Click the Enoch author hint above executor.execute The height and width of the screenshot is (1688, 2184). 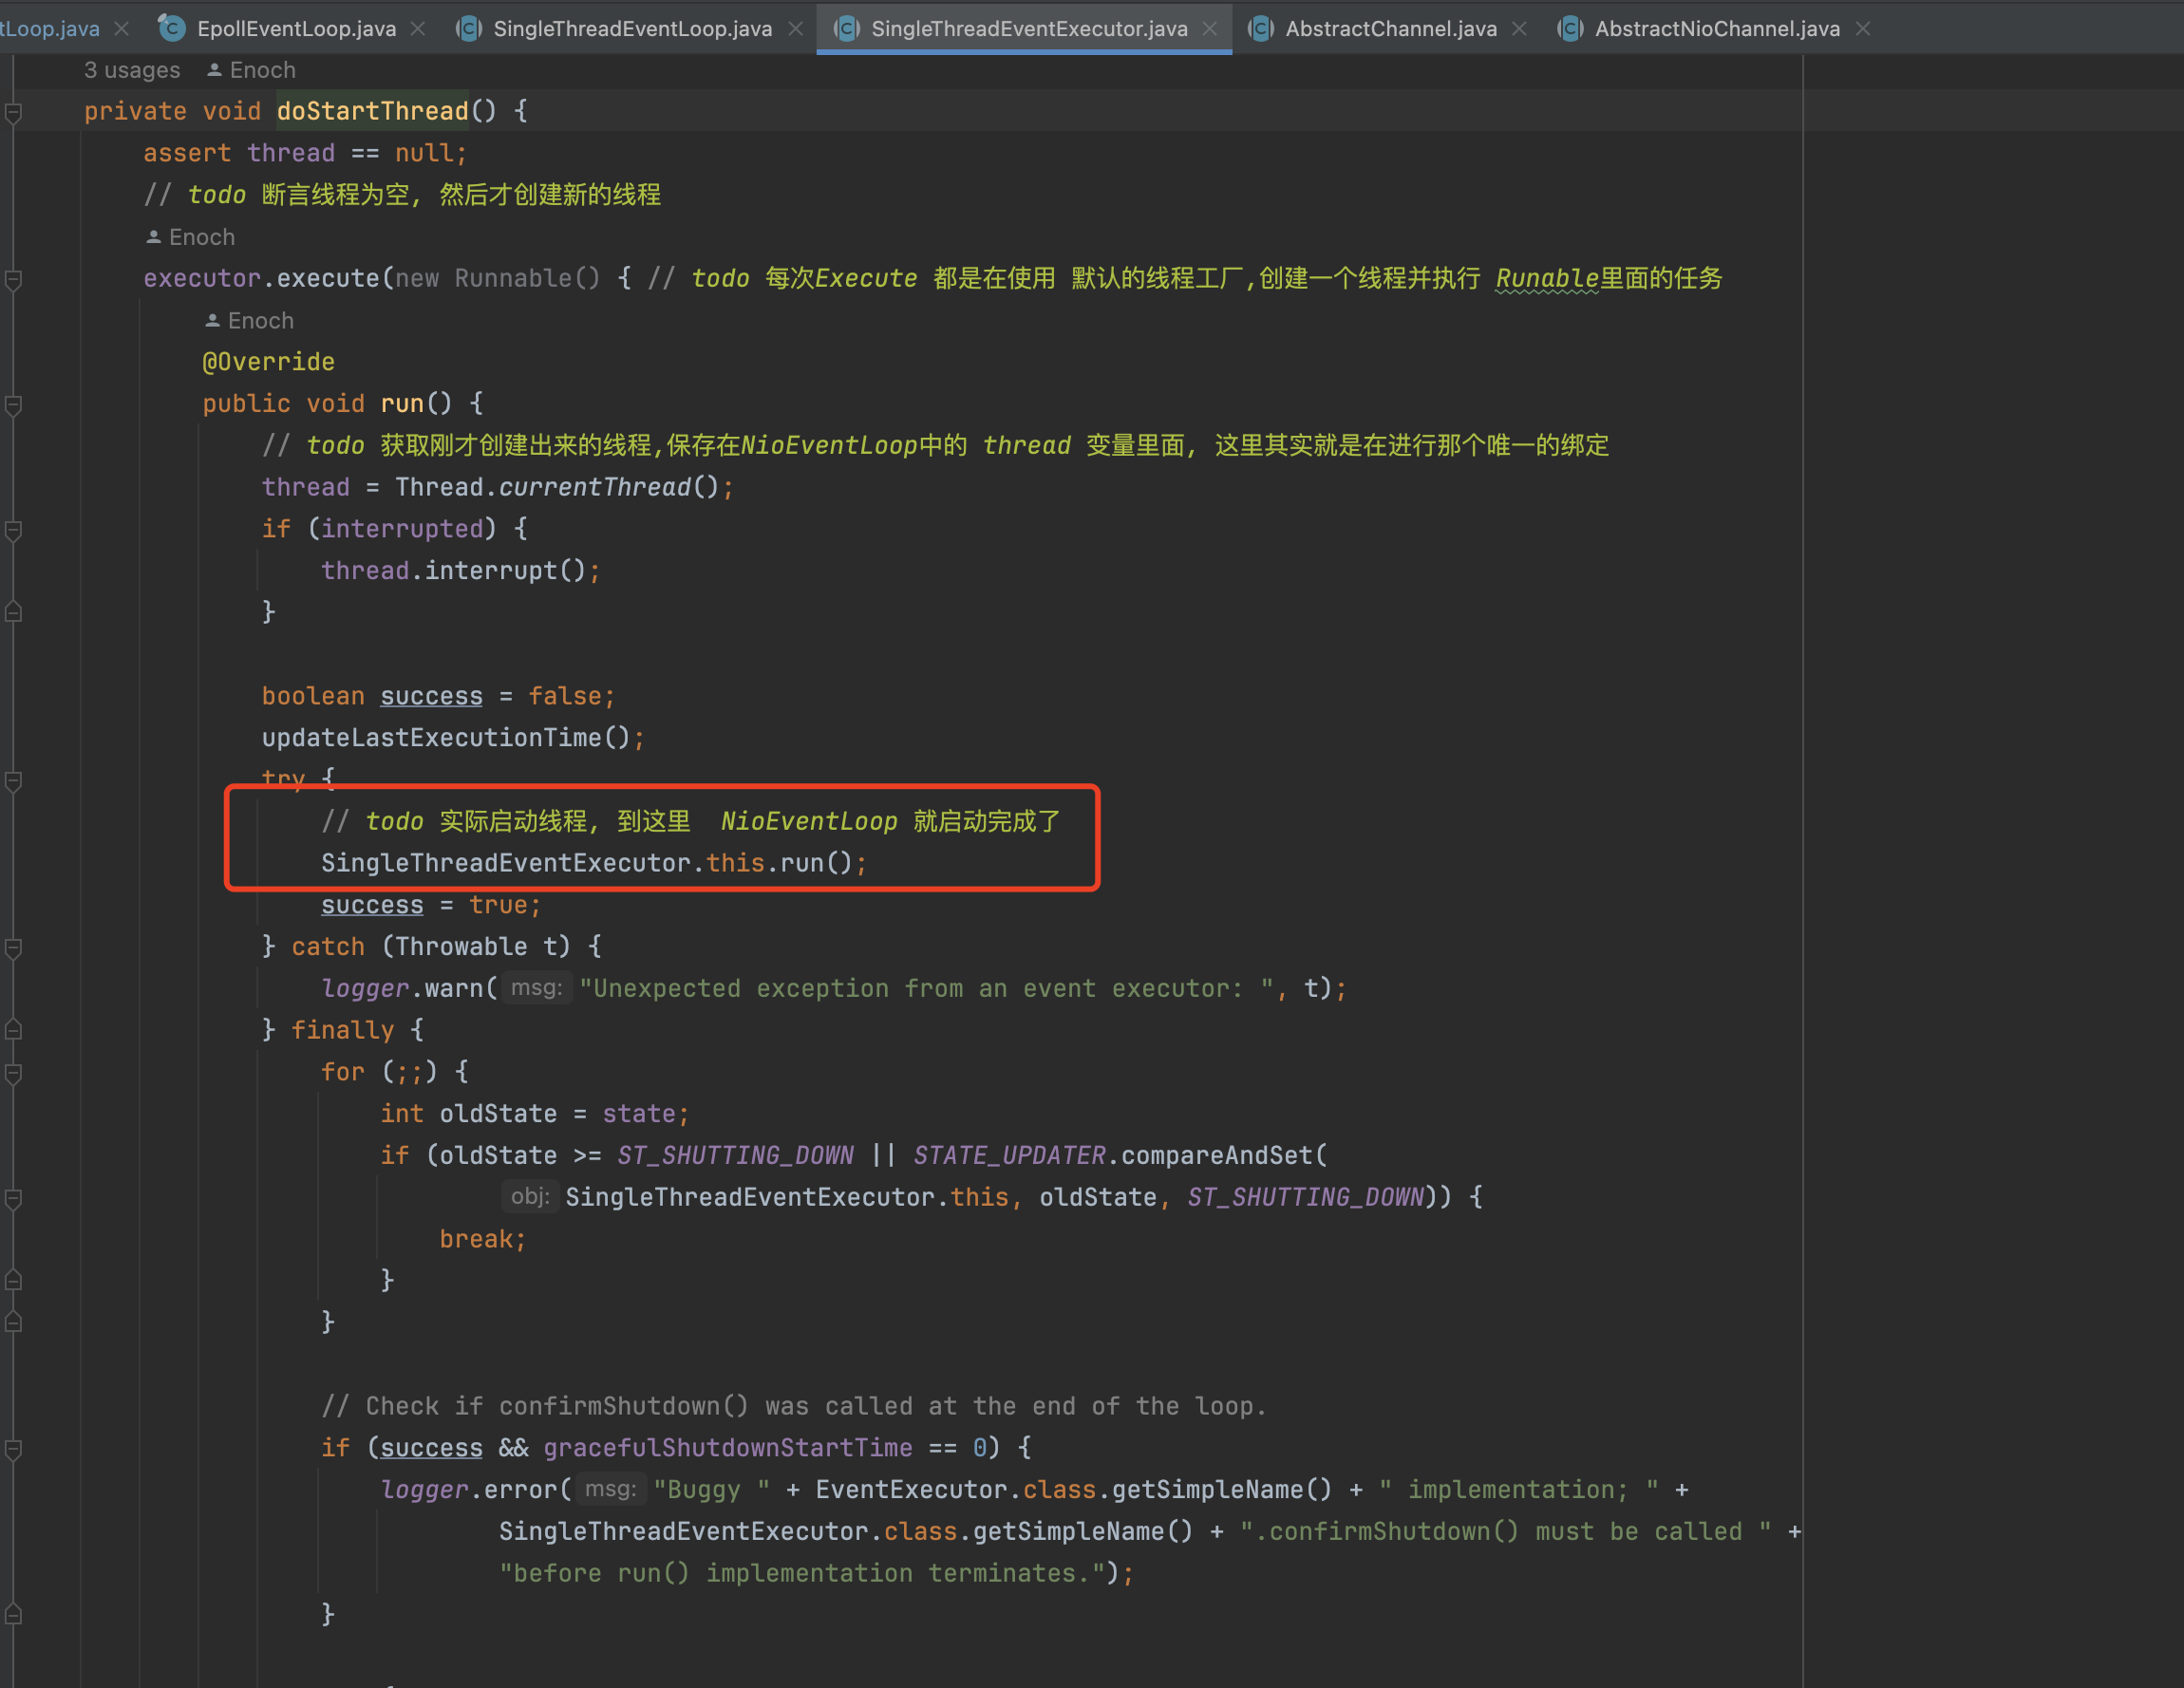tap(202, 237)
